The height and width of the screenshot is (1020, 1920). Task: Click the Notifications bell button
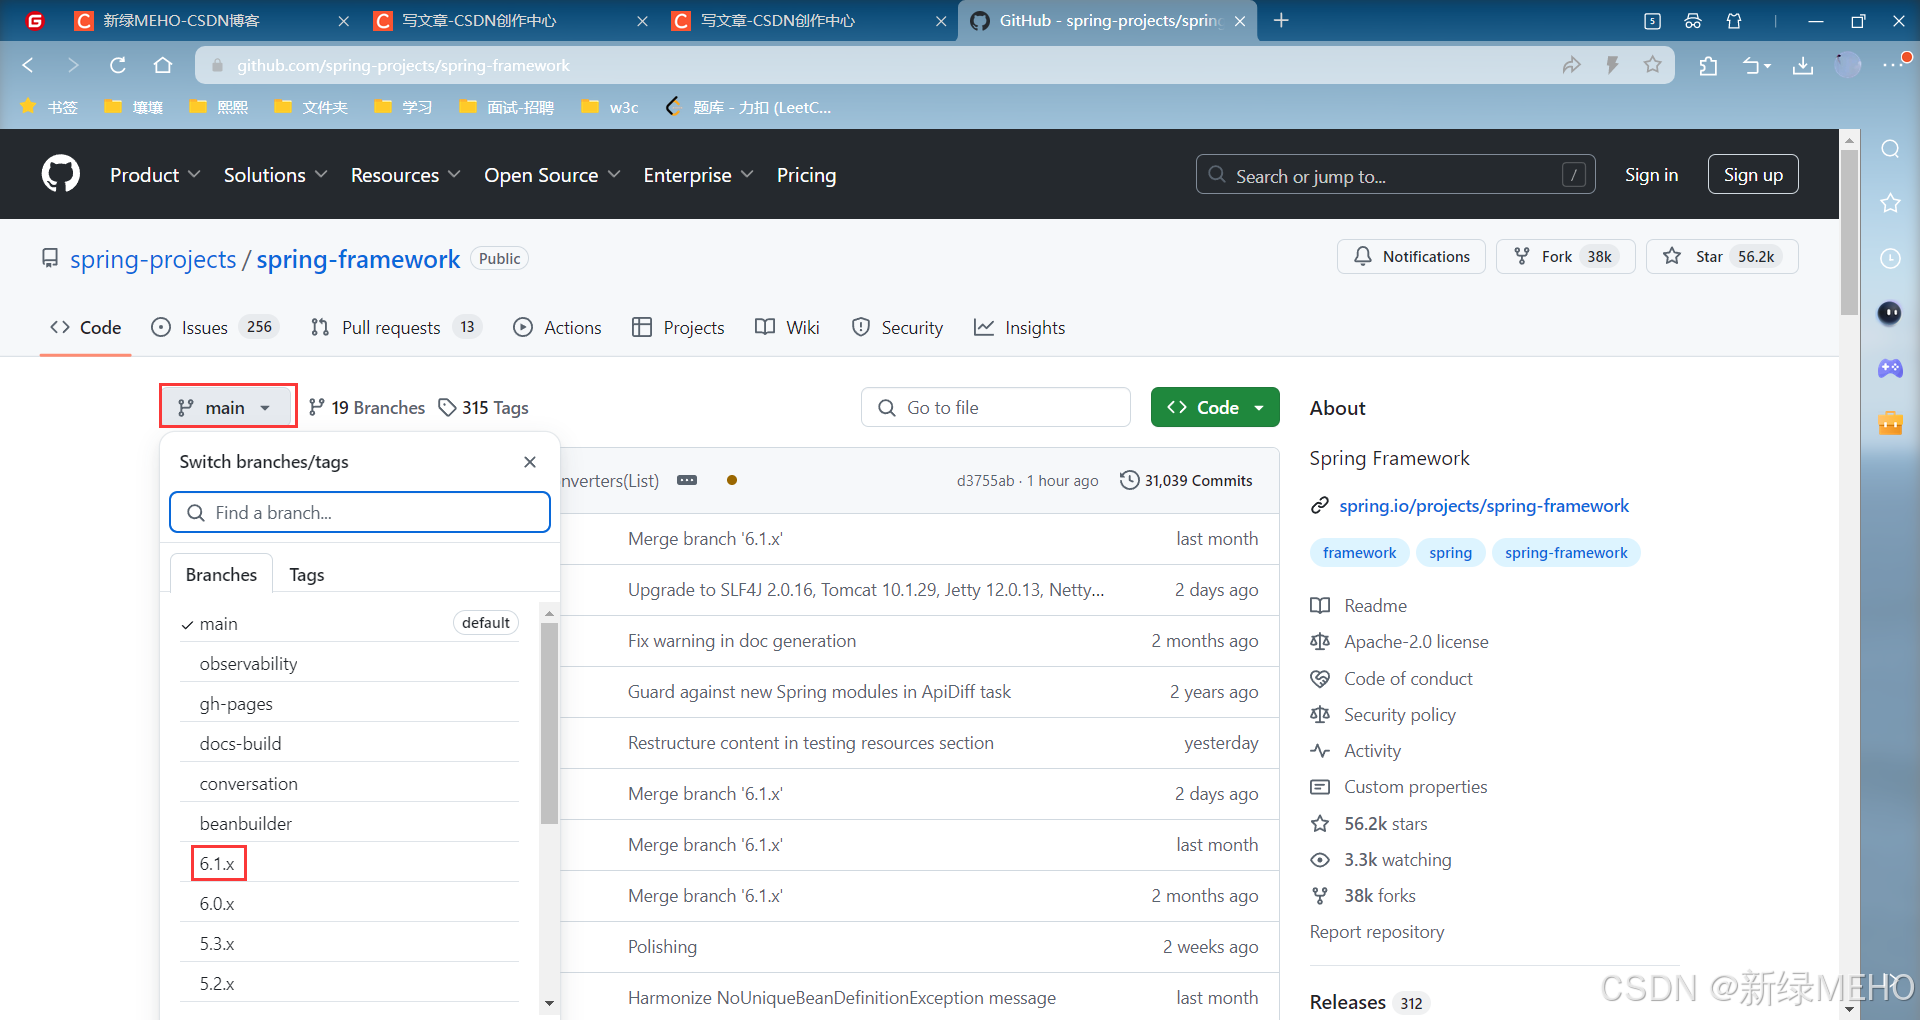(1411, 256)
